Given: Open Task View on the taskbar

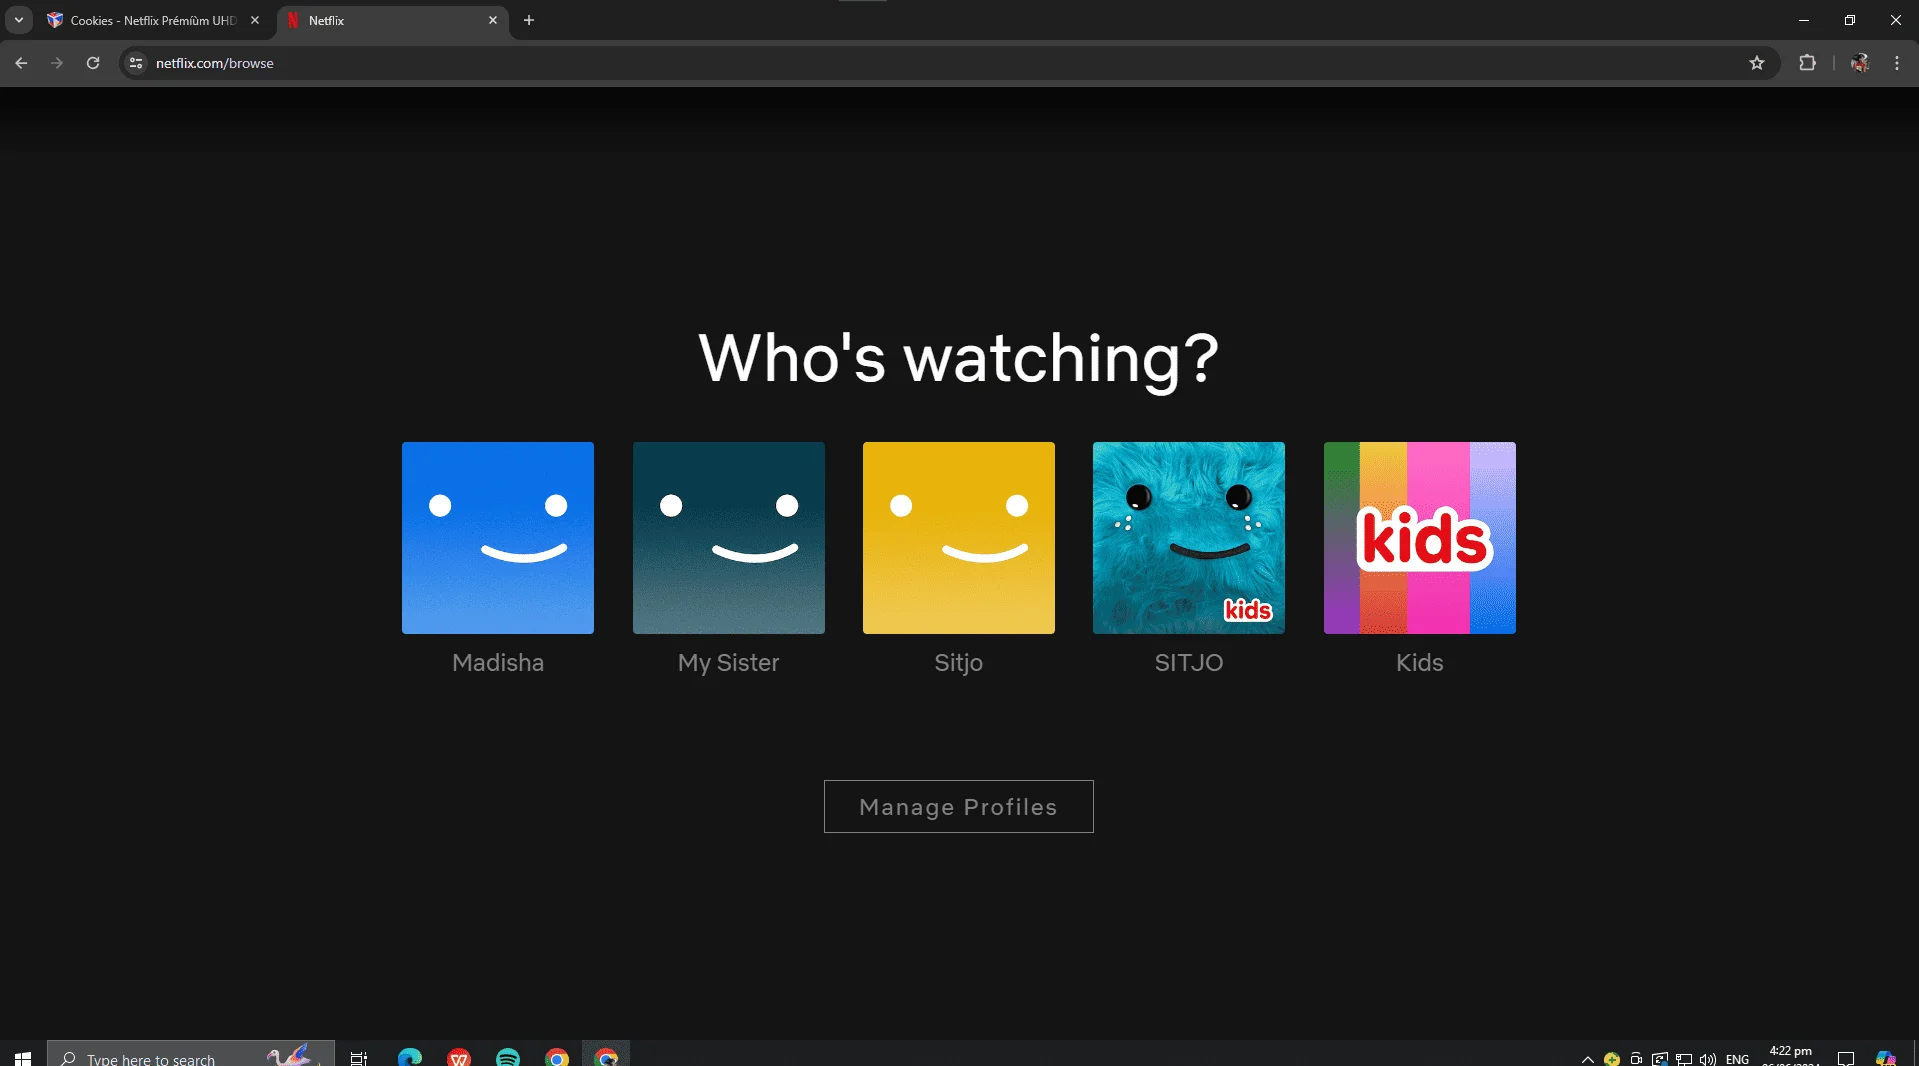Looking at the screenshot, I should [x=359, y=1057].
